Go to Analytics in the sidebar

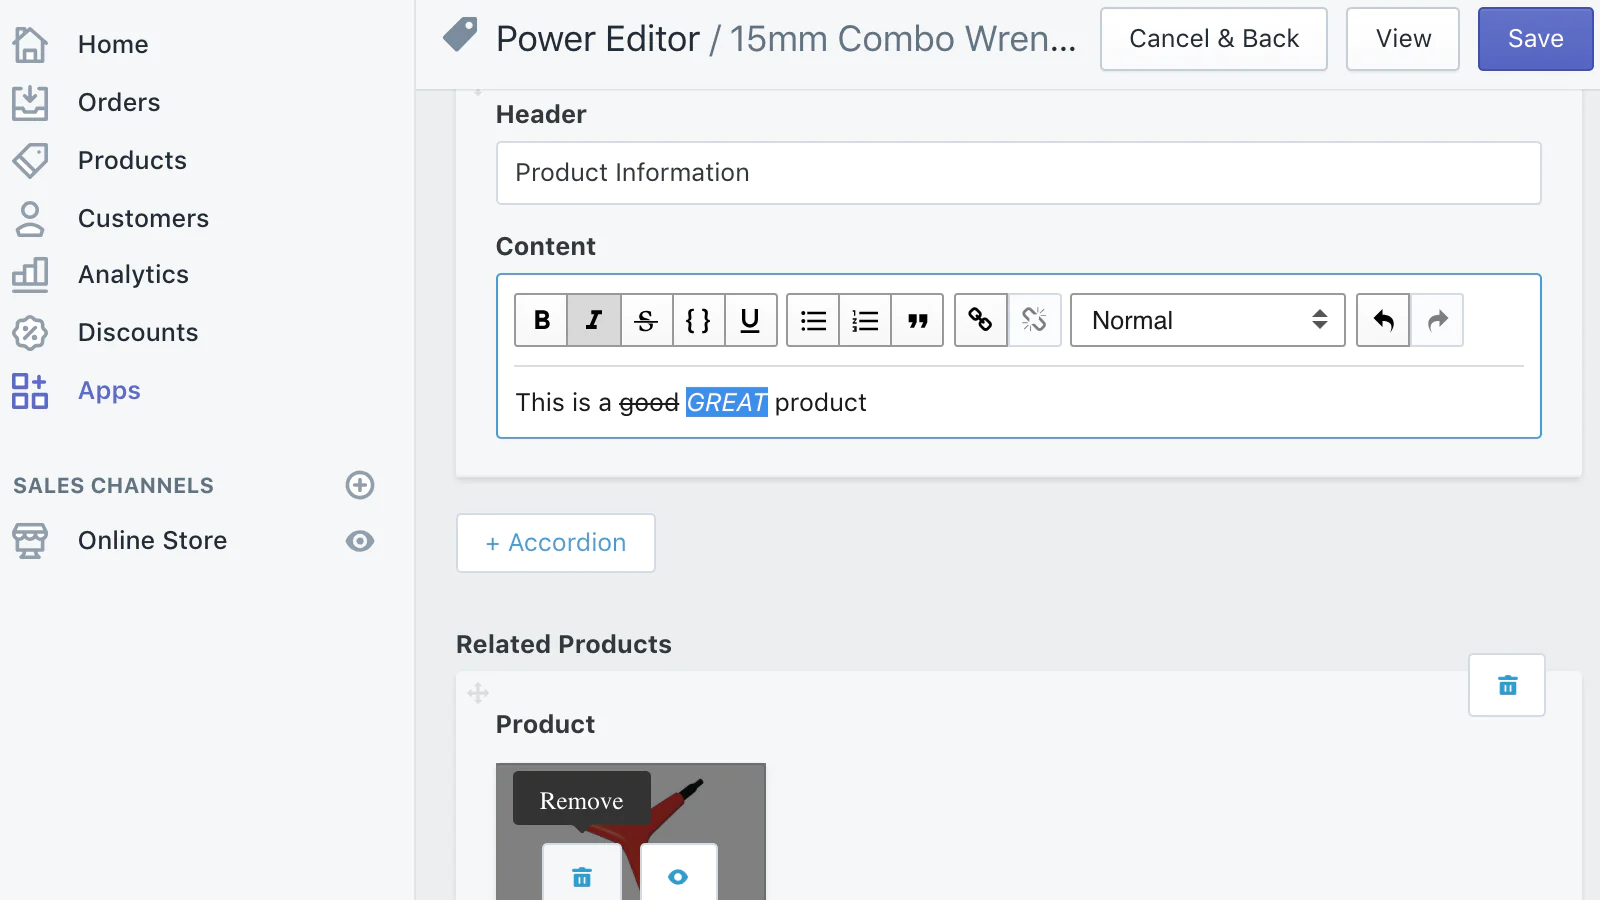tap(133, 275)
